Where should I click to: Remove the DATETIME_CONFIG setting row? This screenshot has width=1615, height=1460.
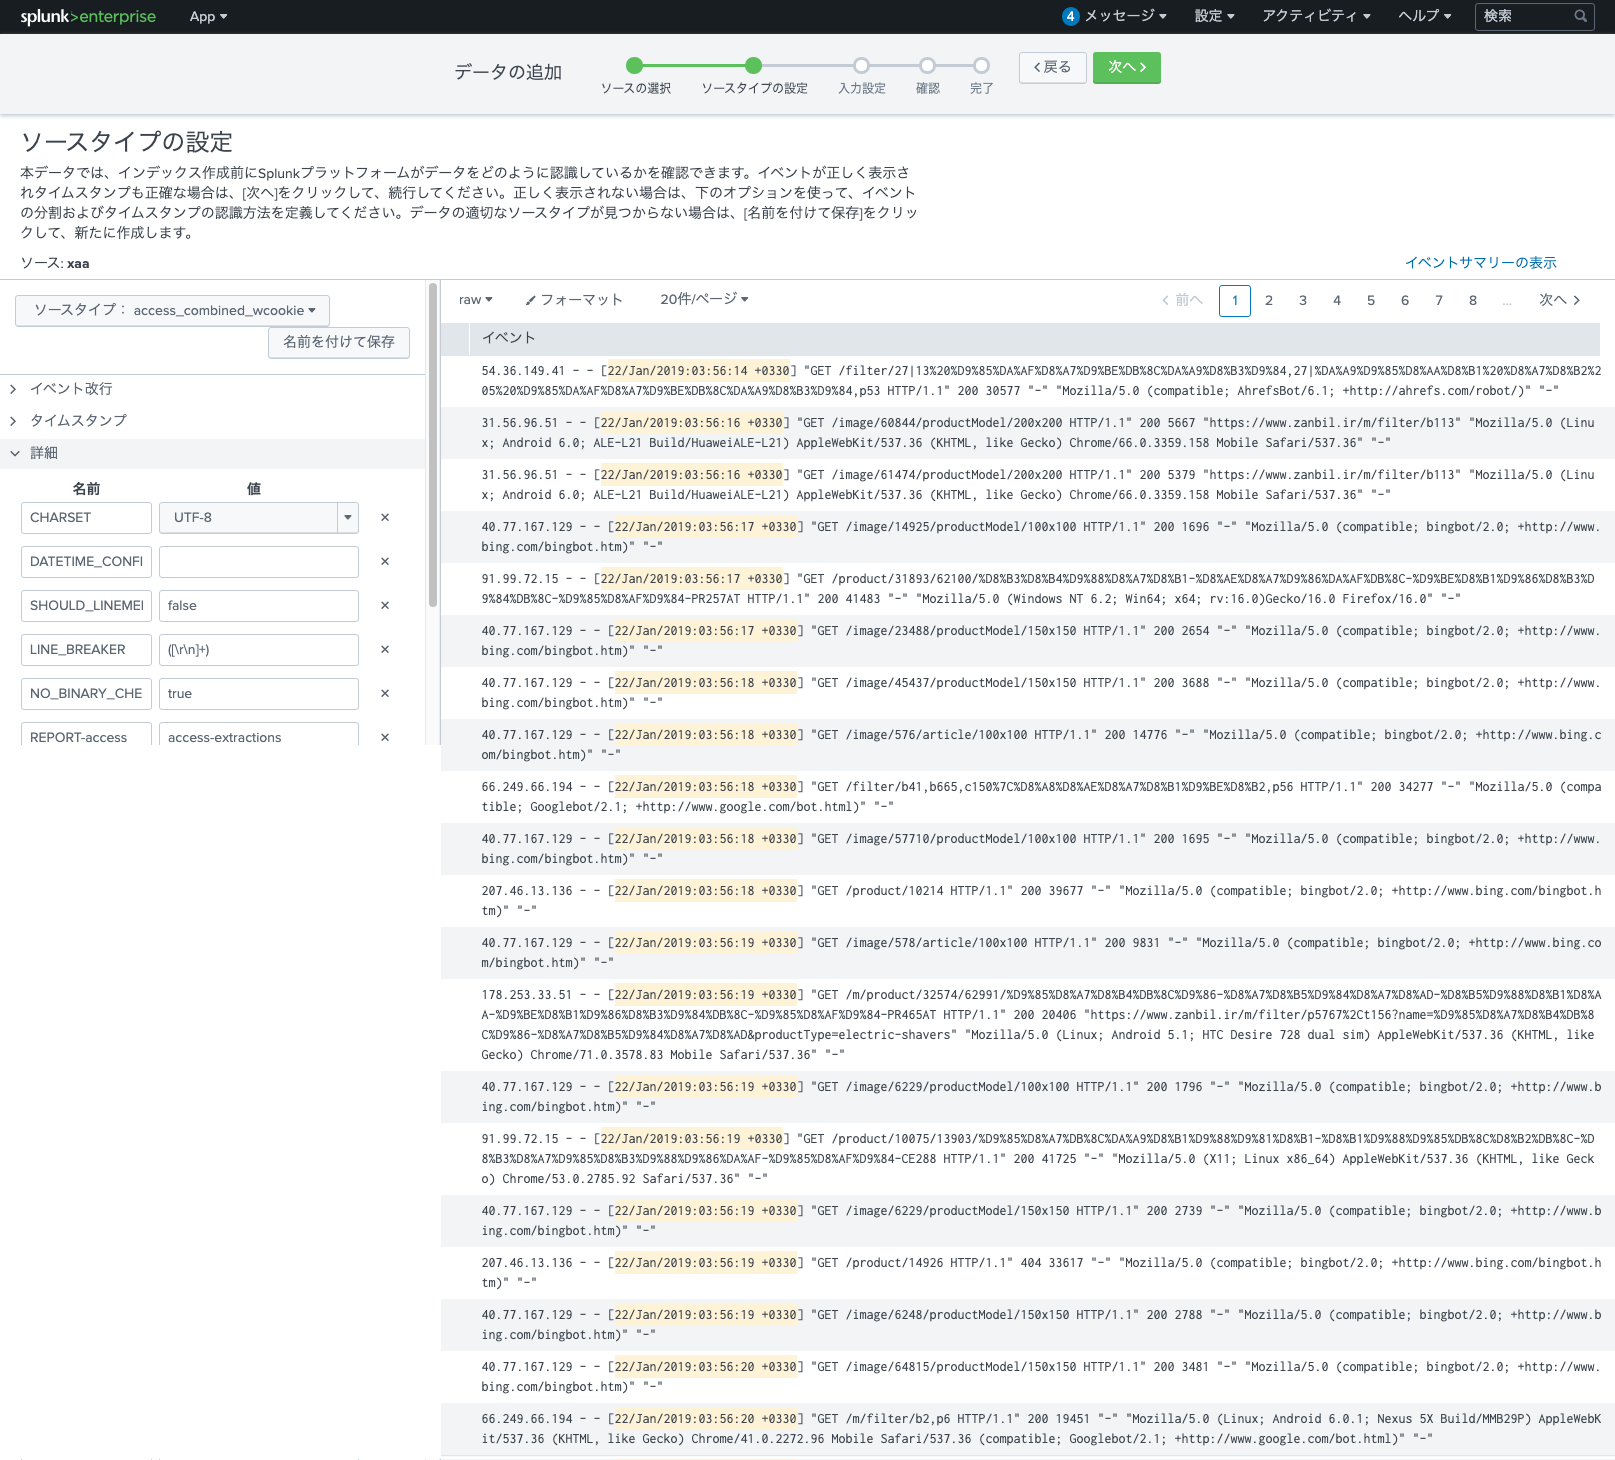tap(385, 562)
